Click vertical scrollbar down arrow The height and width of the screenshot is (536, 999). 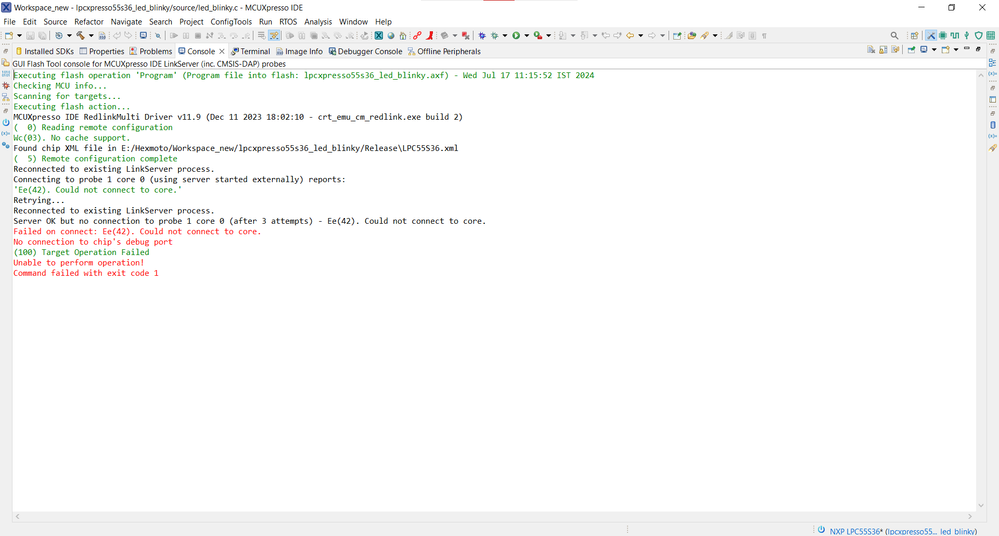tap(981, 505)
